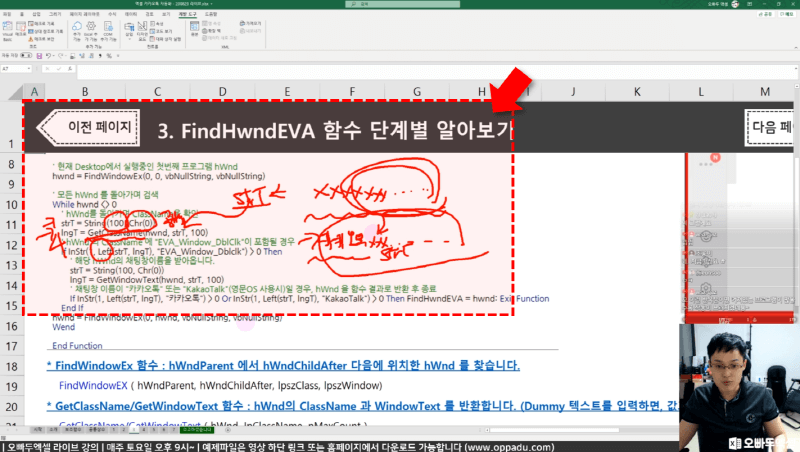Click the user account avatar
The image size is (800, 452).
click(x=735, y=4)
